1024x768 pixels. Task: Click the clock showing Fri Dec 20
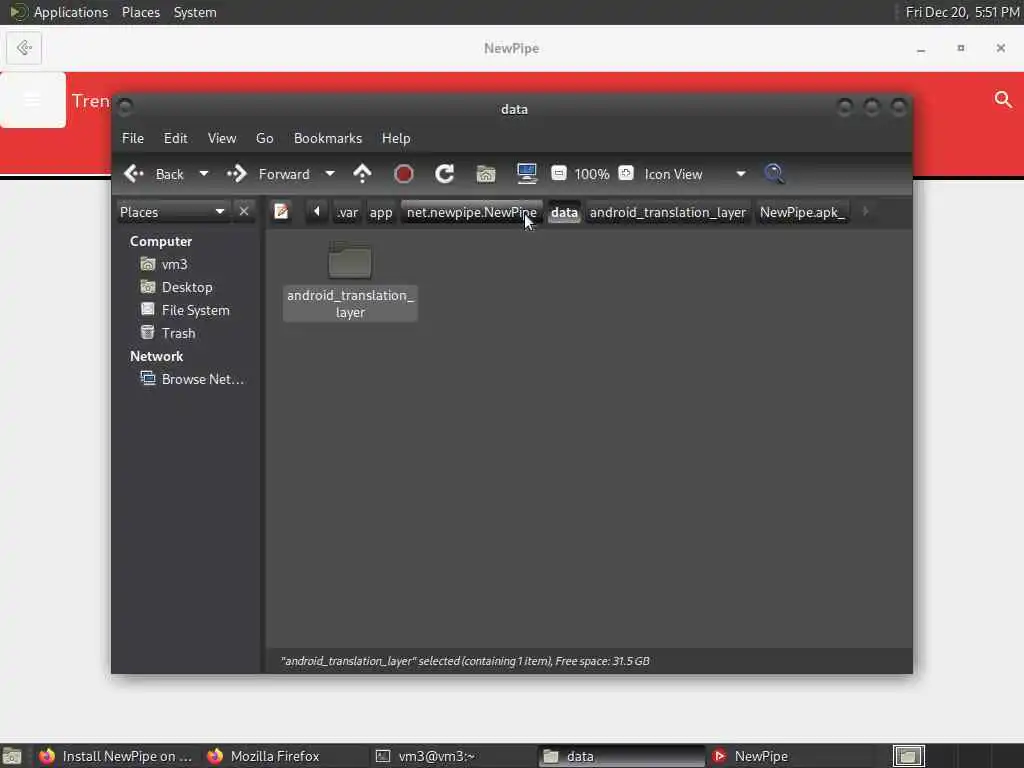pos(962,12)
